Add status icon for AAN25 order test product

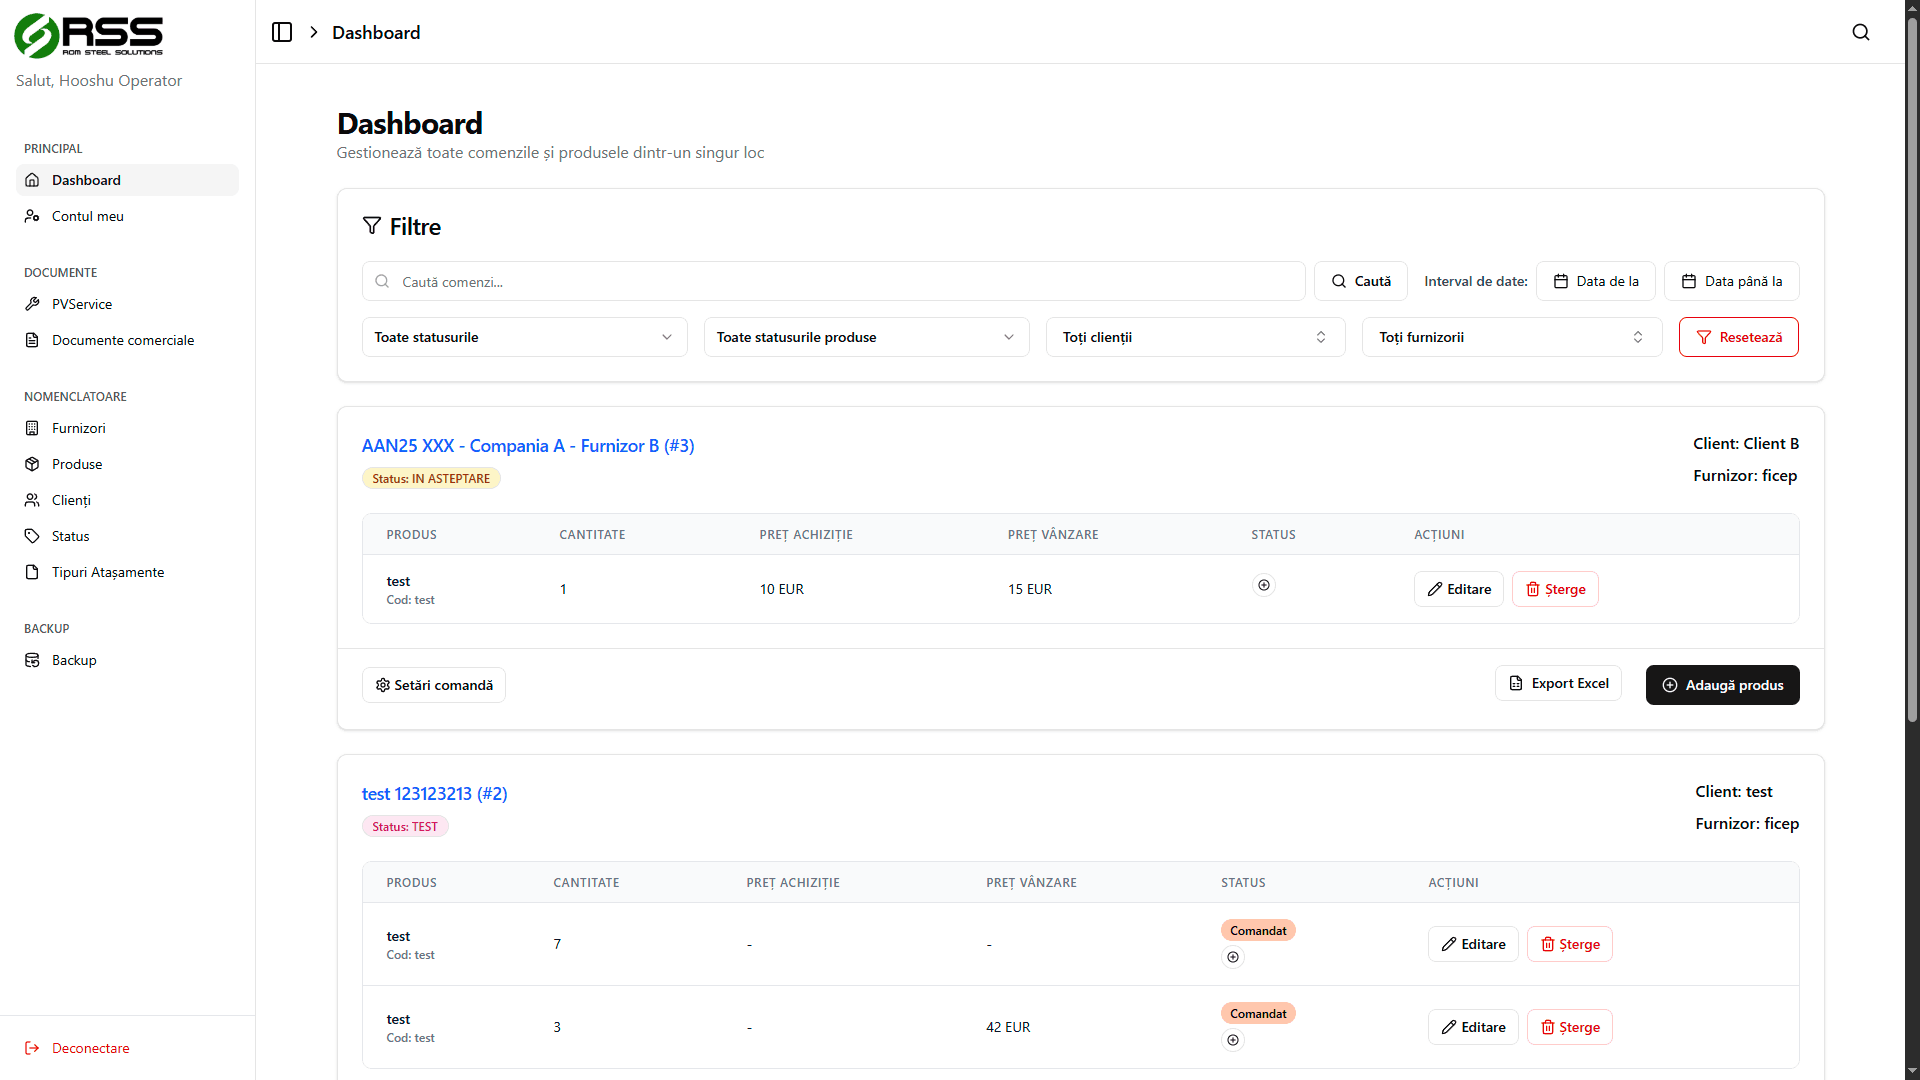tap(1264, 585)
